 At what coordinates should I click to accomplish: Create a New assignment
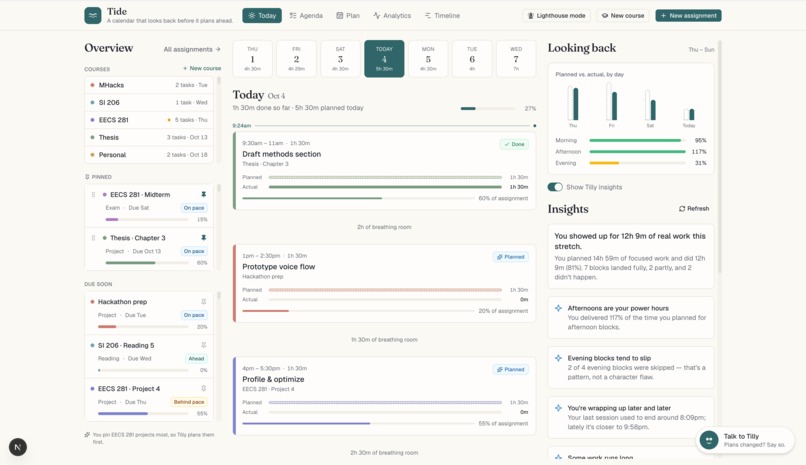[688, 15]
